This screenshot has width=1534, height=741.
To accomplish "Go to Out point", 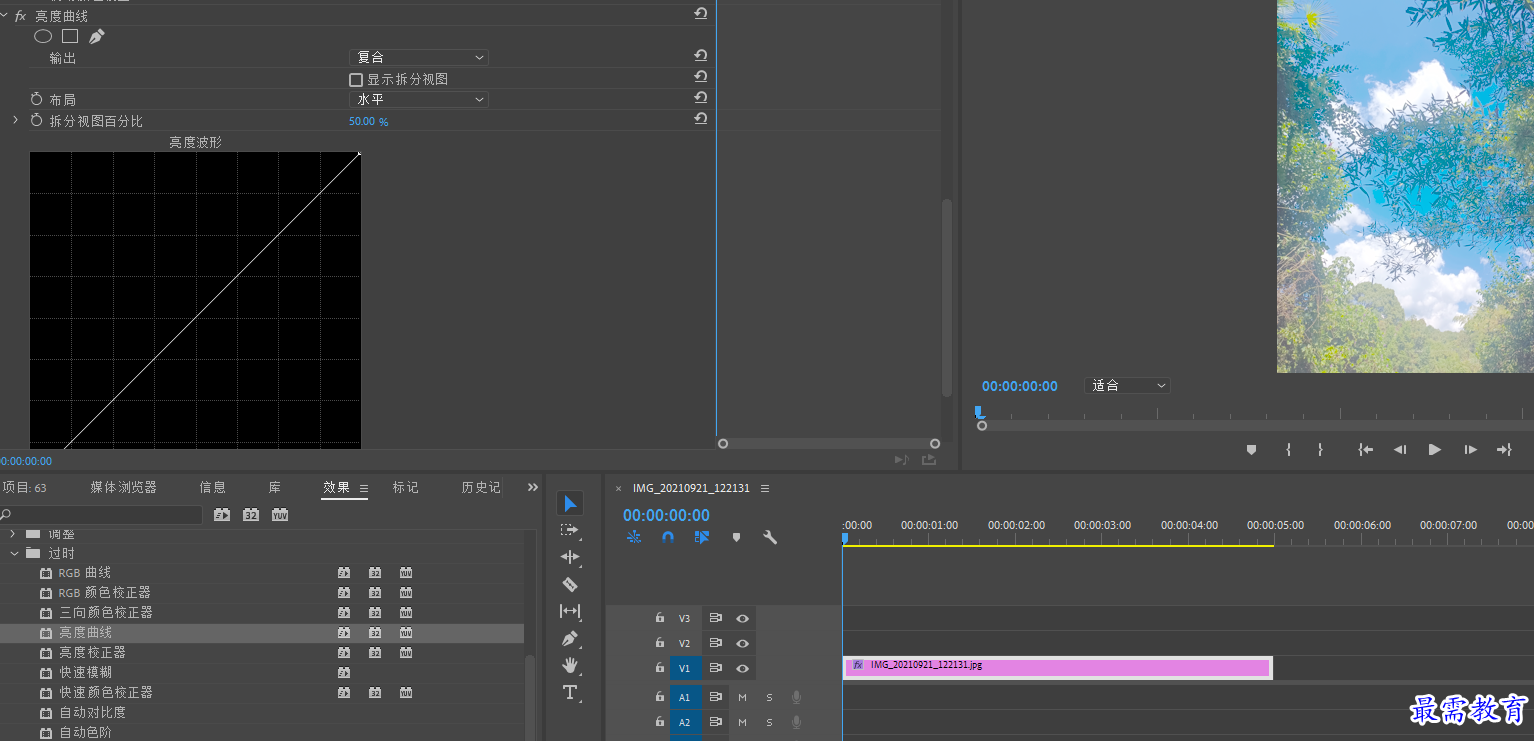I will (x=1504, y=450).
